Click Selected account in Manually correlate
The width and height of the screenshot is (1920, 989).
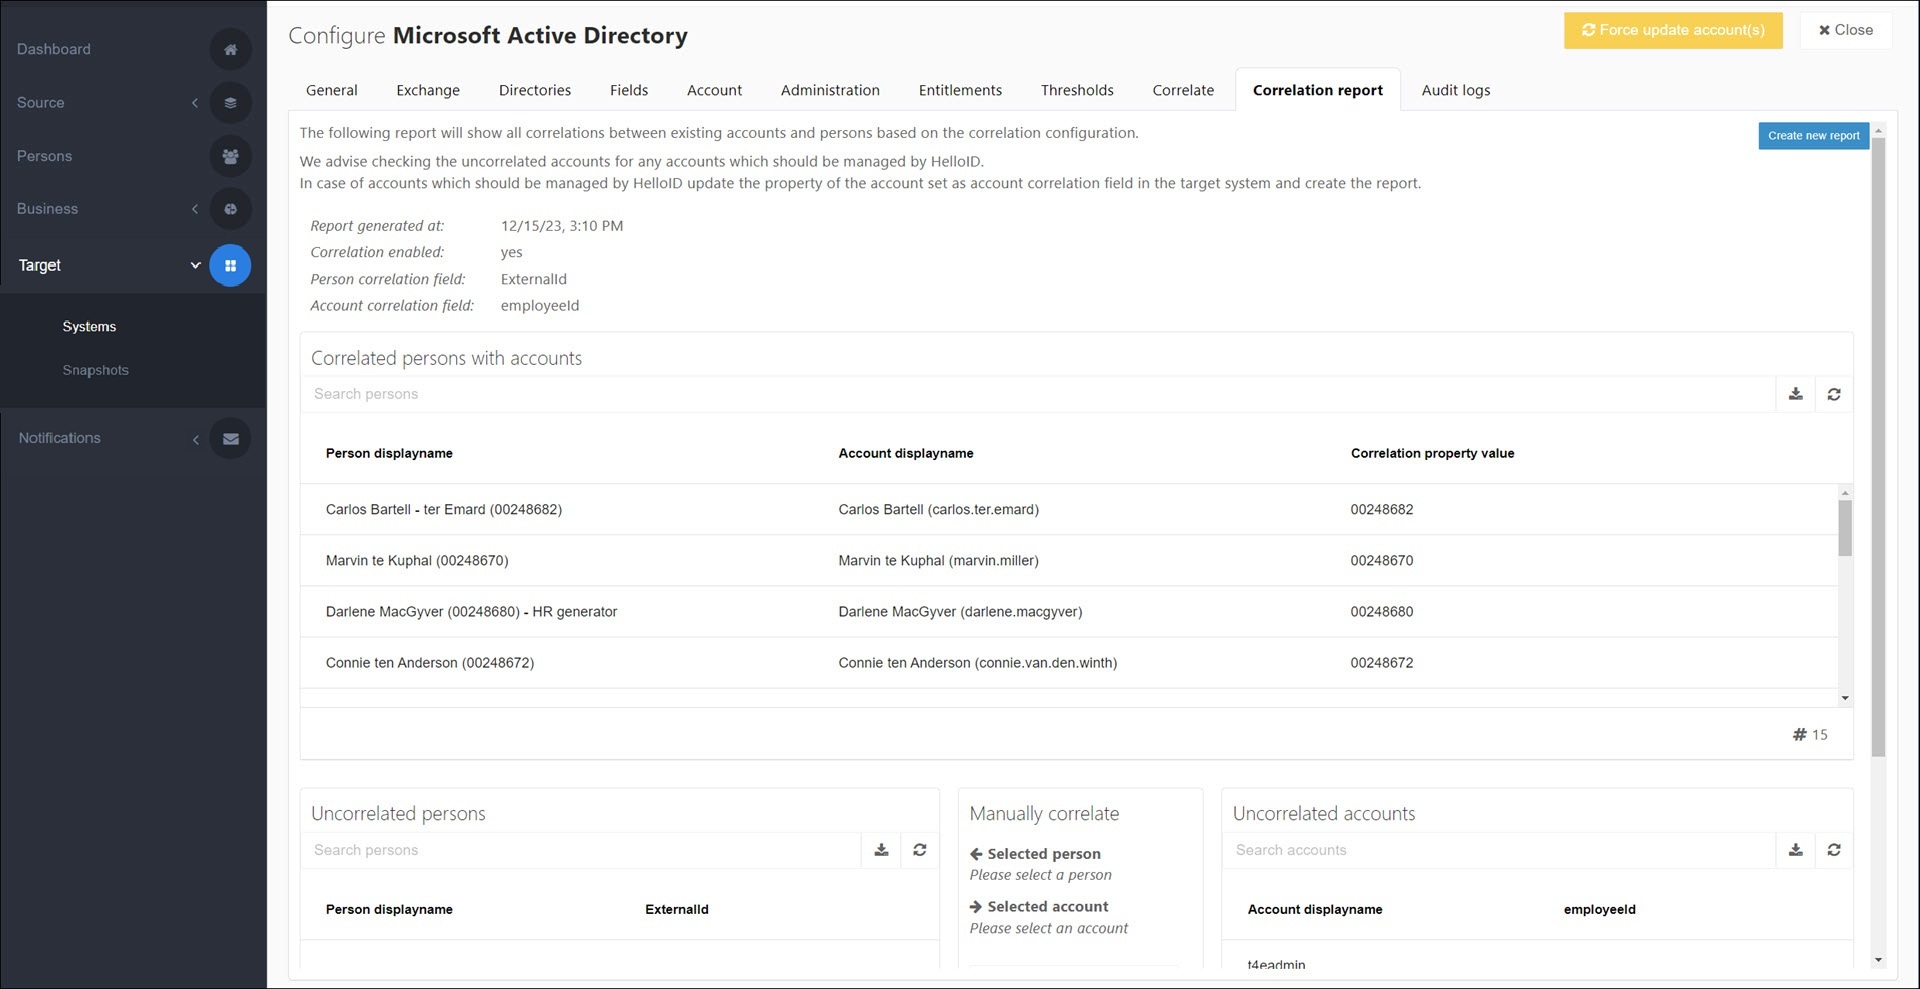click(1039, 907)
